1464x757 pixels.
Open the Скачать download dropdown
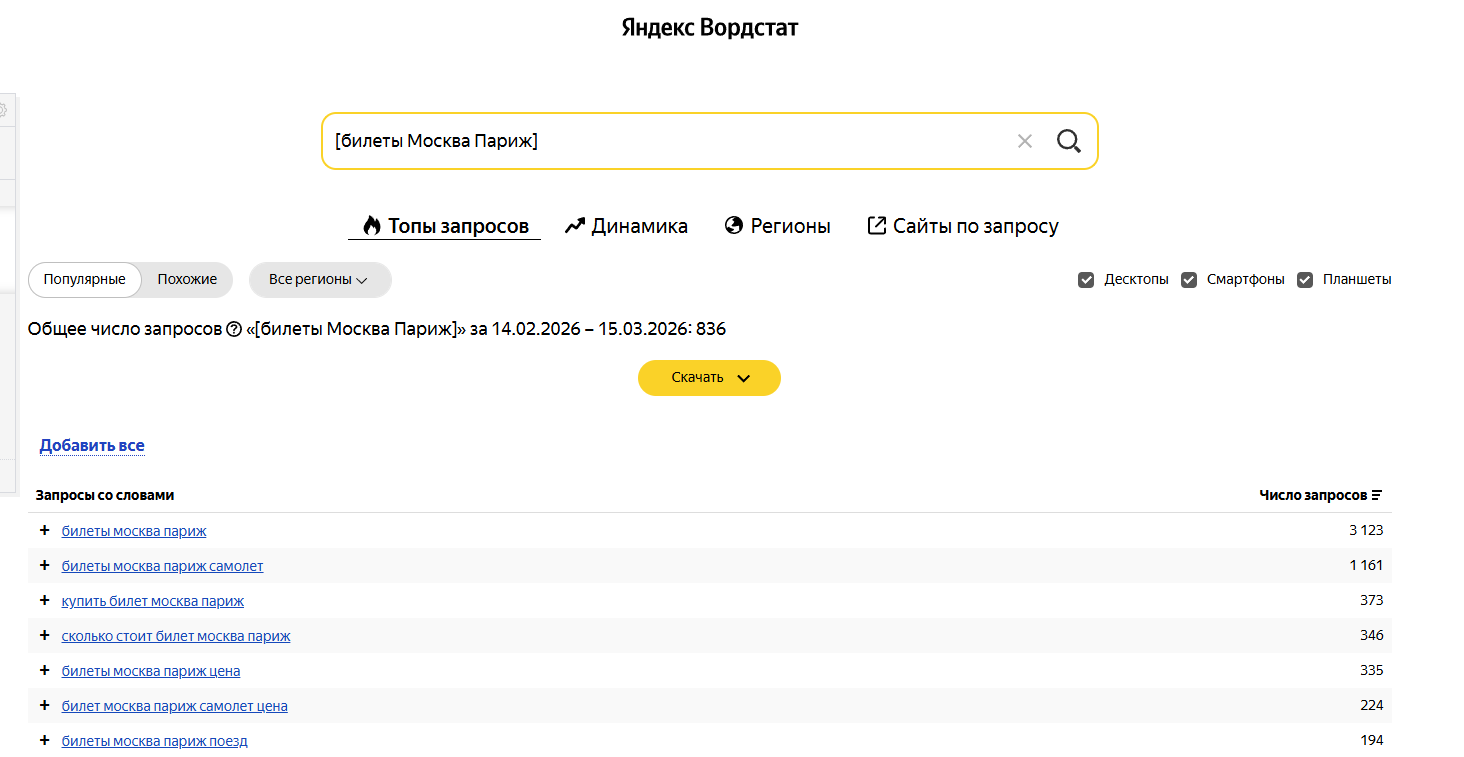click(709, 378)
